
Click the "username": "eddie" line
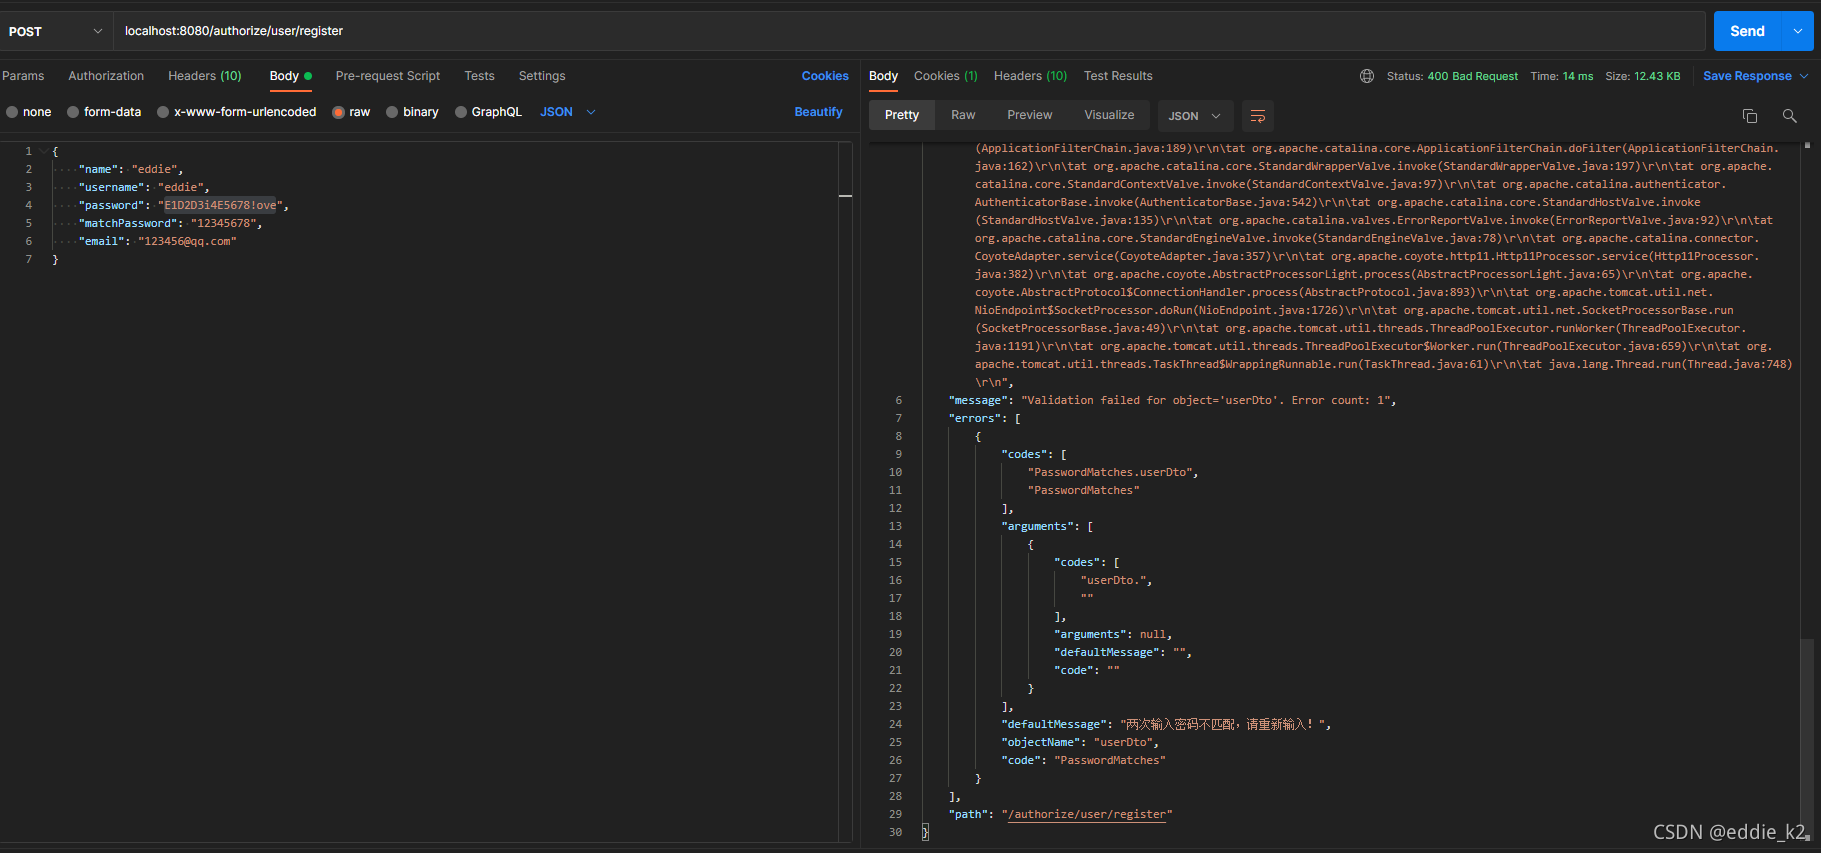pyautogui.click(x=144, y=187)
